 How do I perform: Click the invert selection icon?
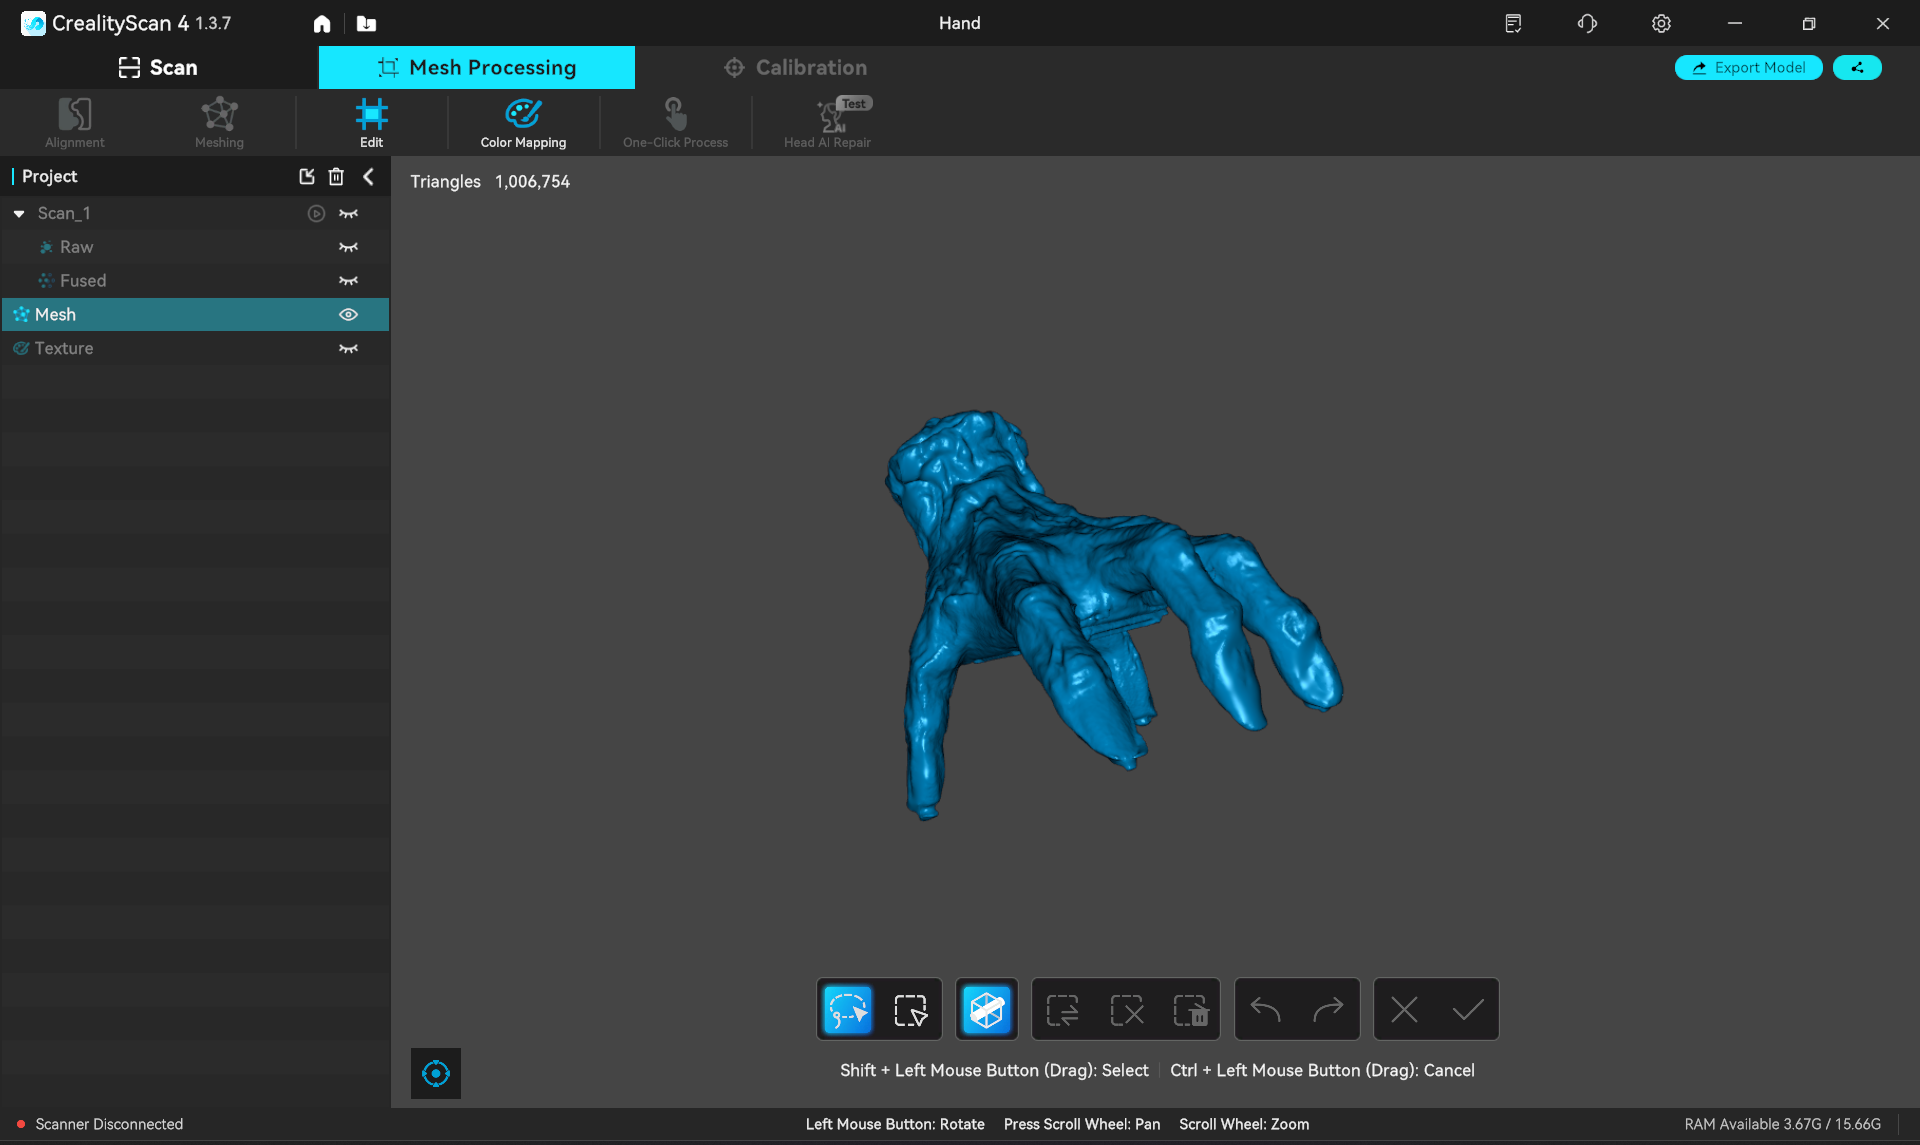(1062, 1010)
